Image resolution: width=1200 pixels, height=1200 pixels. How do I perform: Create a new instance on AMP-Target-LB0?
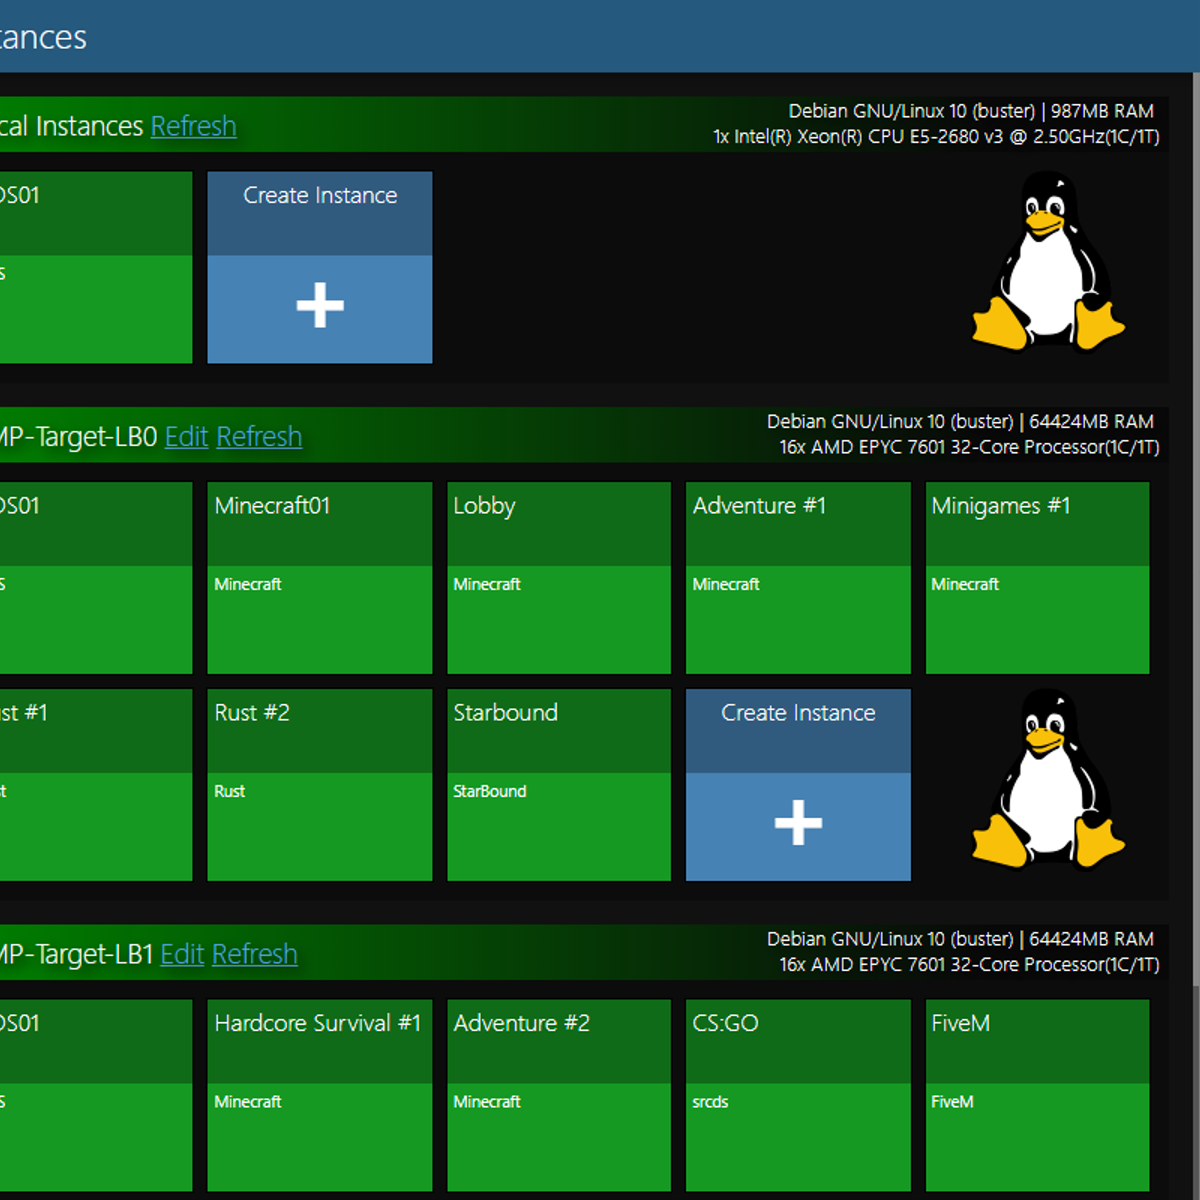click(x=798, y=785)
